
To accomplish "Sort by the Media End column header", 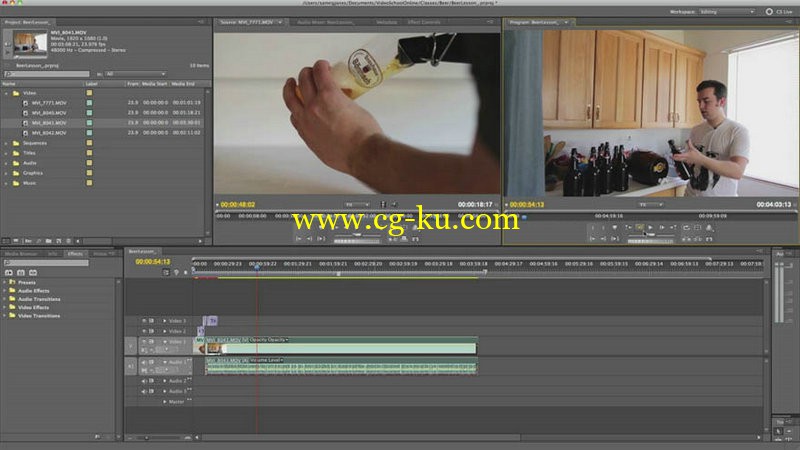I will pyautogui.click(x=184, y=84).
